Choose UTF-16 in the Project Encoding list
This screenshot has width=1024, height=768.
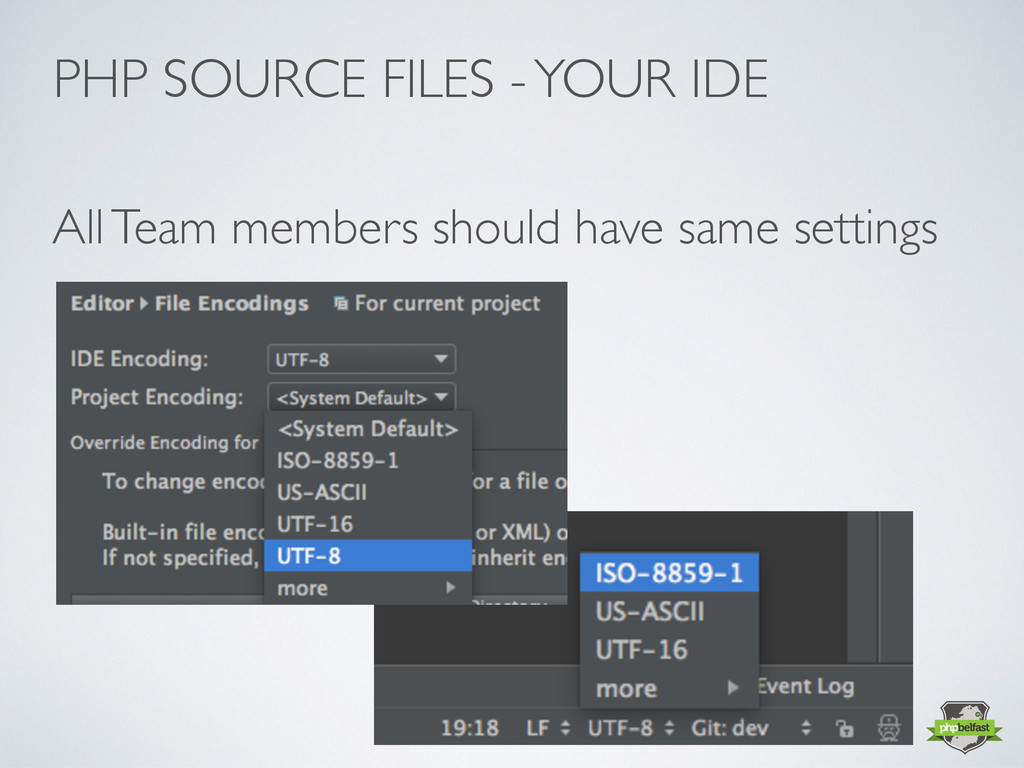pos(368,524)
